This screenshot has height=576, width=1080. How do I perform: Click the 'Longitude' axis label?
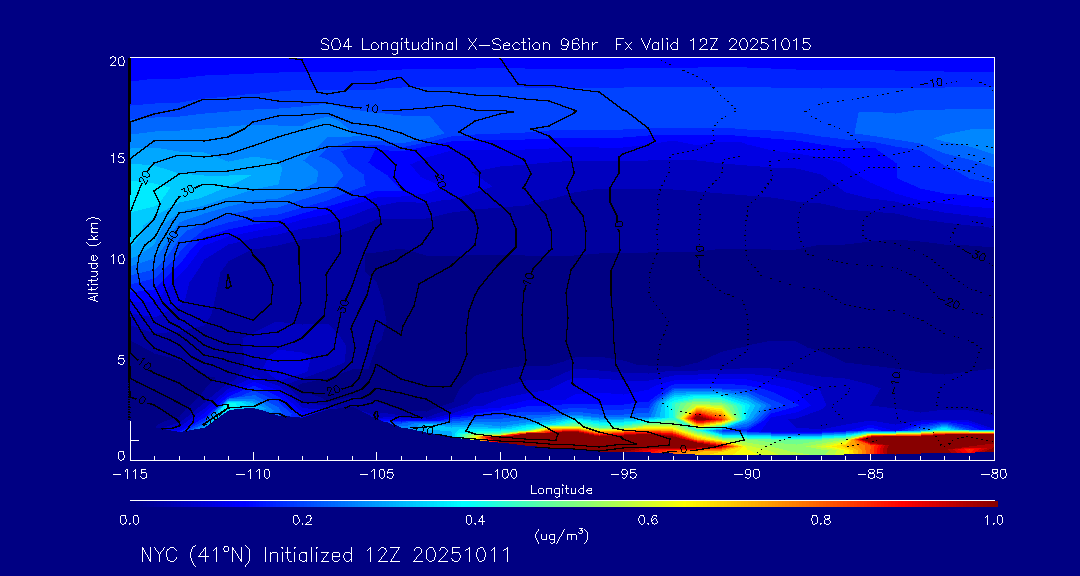click(x=561, y=490)
